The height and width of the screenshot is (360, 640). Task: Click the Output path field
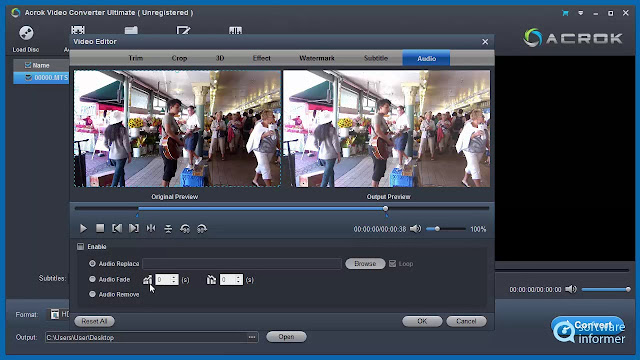[x=147, y=337]
